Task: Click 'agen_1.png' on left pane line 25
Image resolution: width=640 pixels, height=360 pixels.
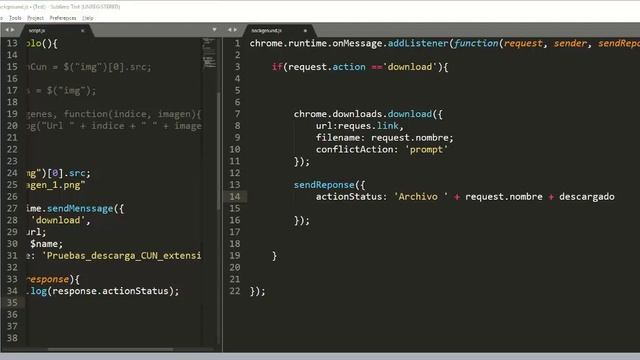Action: click(x=56, y=185)
